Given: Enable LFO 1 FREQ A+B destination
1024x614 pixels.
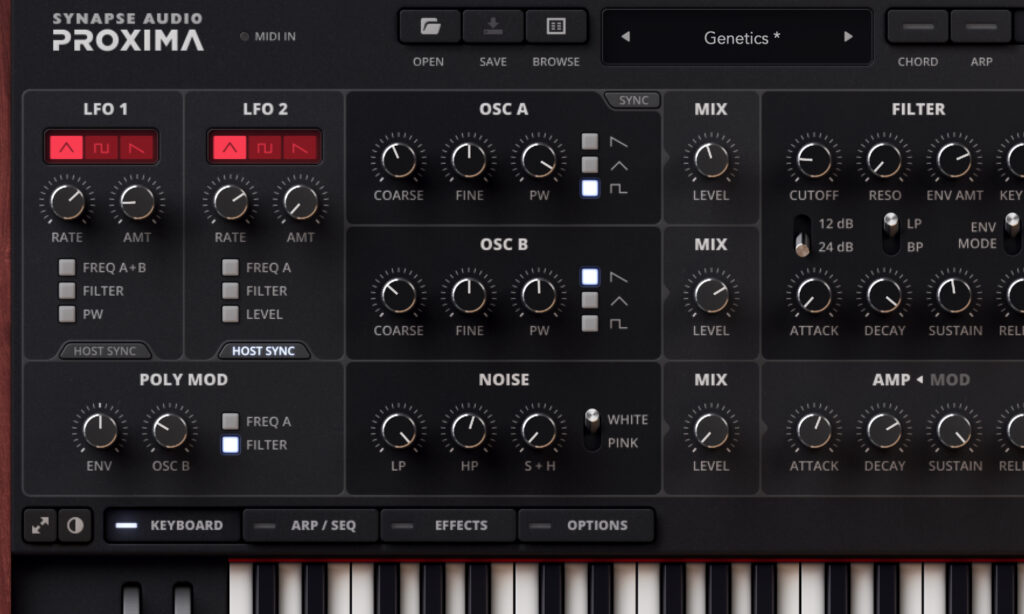Looking at the screenshot, I should click(x=67, y=267).
